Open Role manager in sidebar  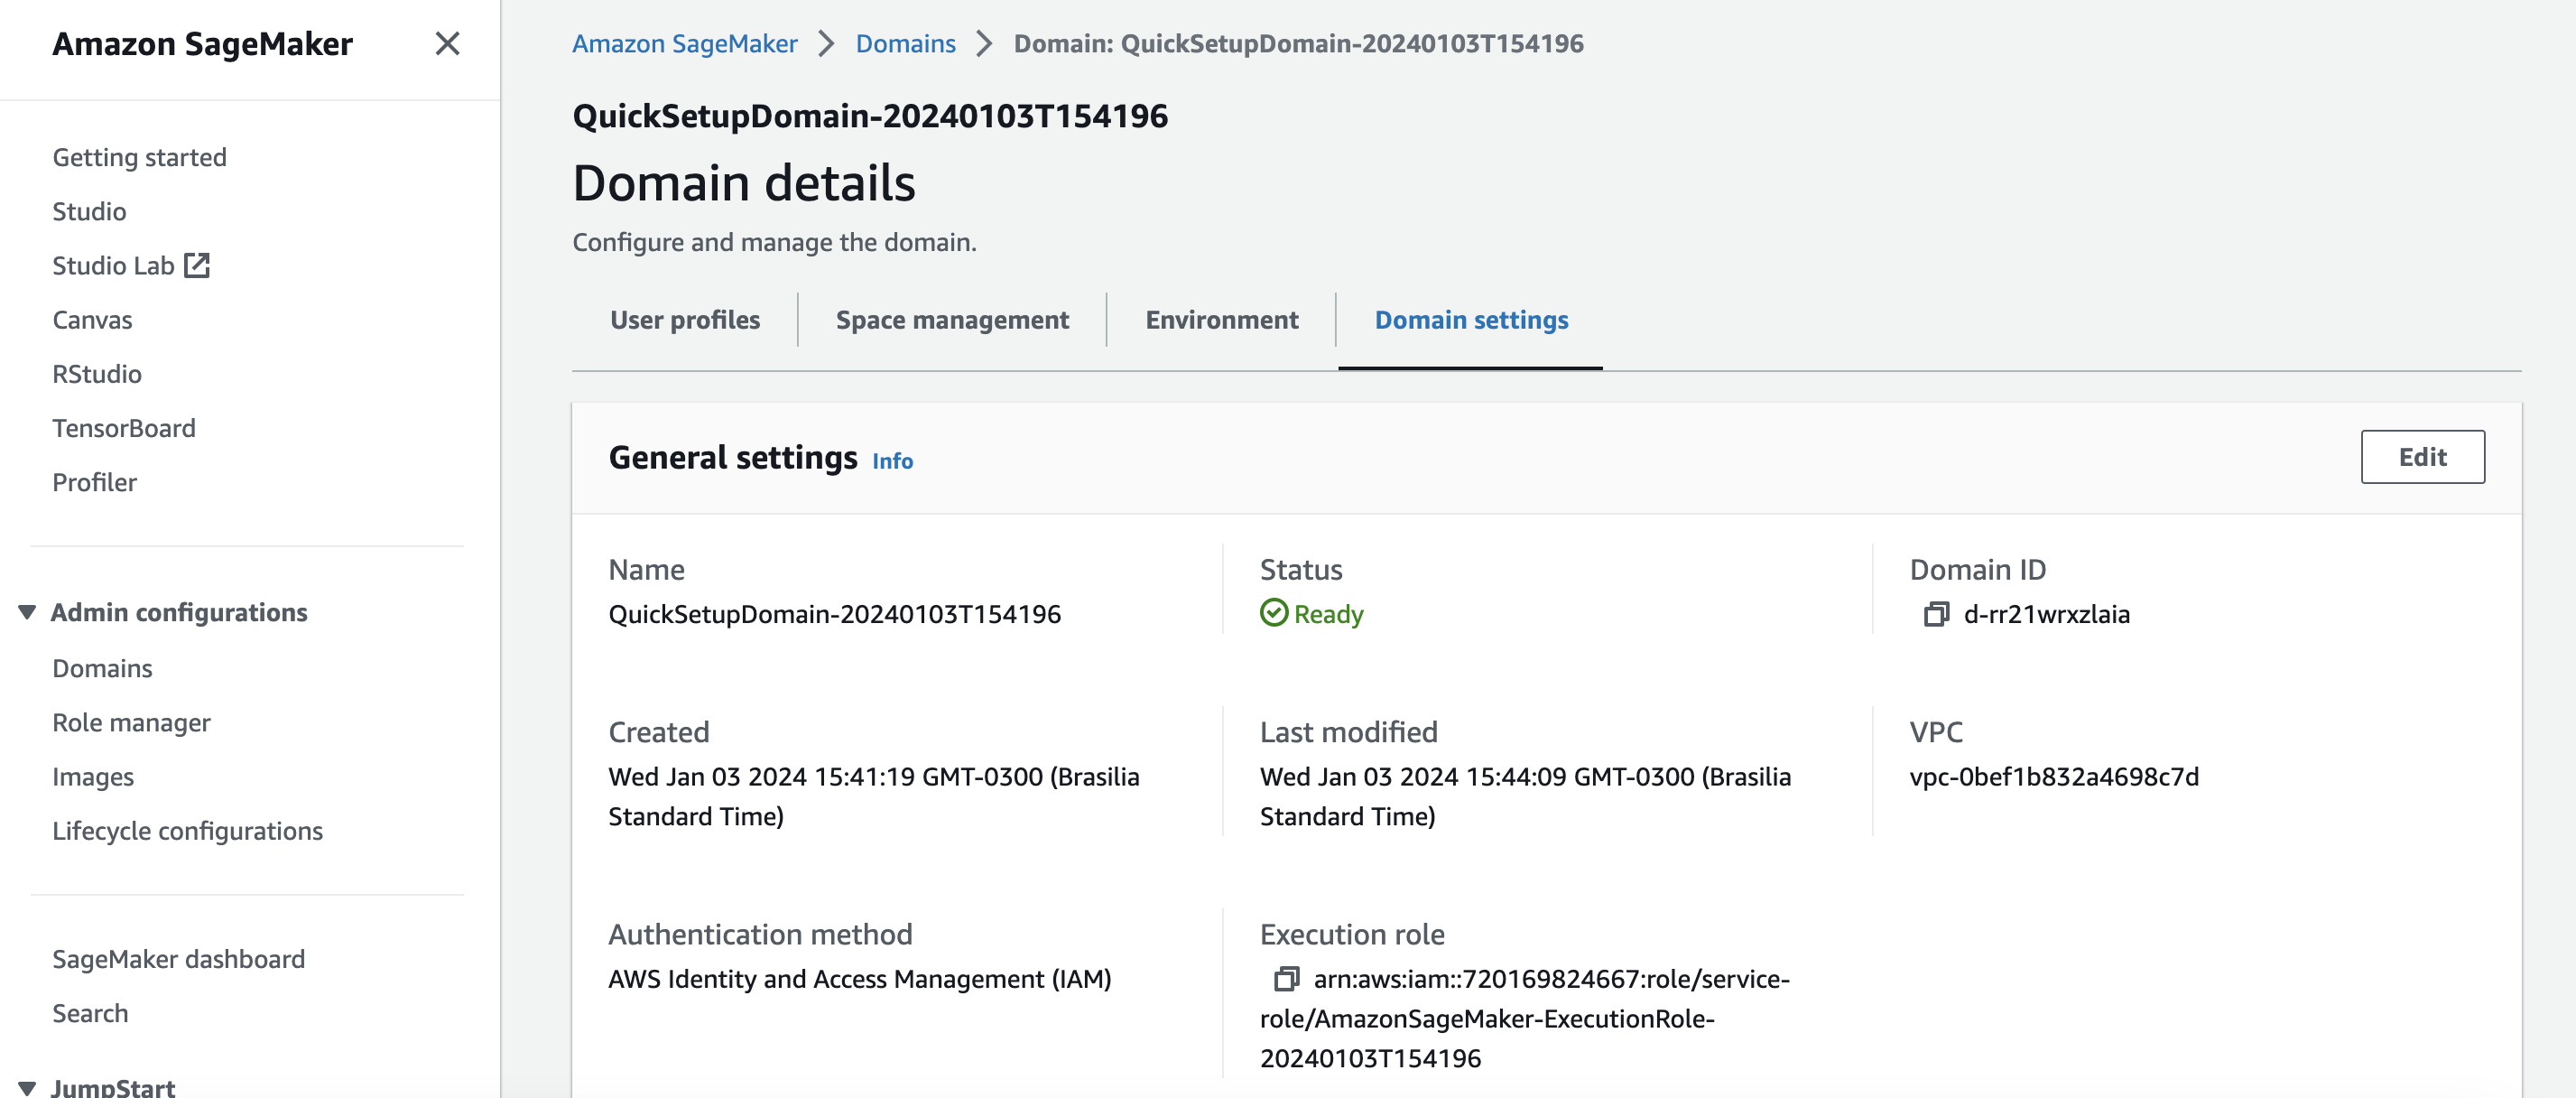coord(131,723)
